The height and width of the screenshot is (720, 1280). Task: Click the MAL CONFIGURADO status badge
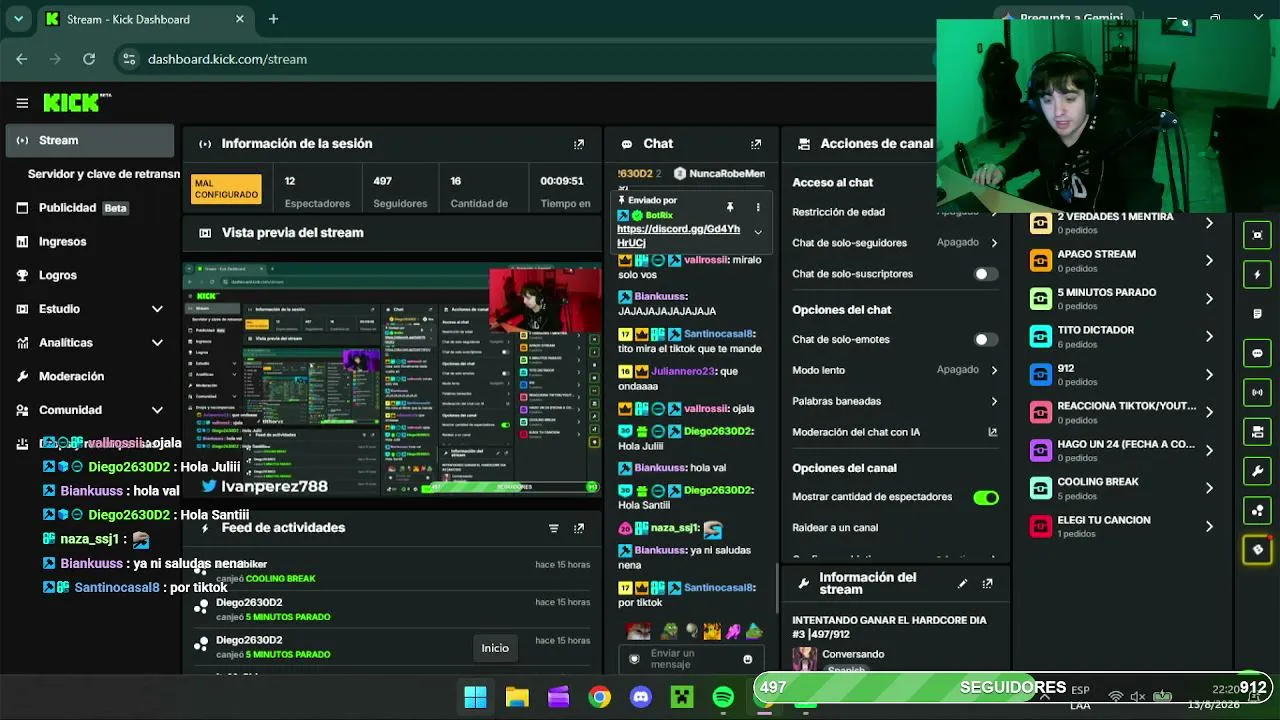(x=226, y=189)
